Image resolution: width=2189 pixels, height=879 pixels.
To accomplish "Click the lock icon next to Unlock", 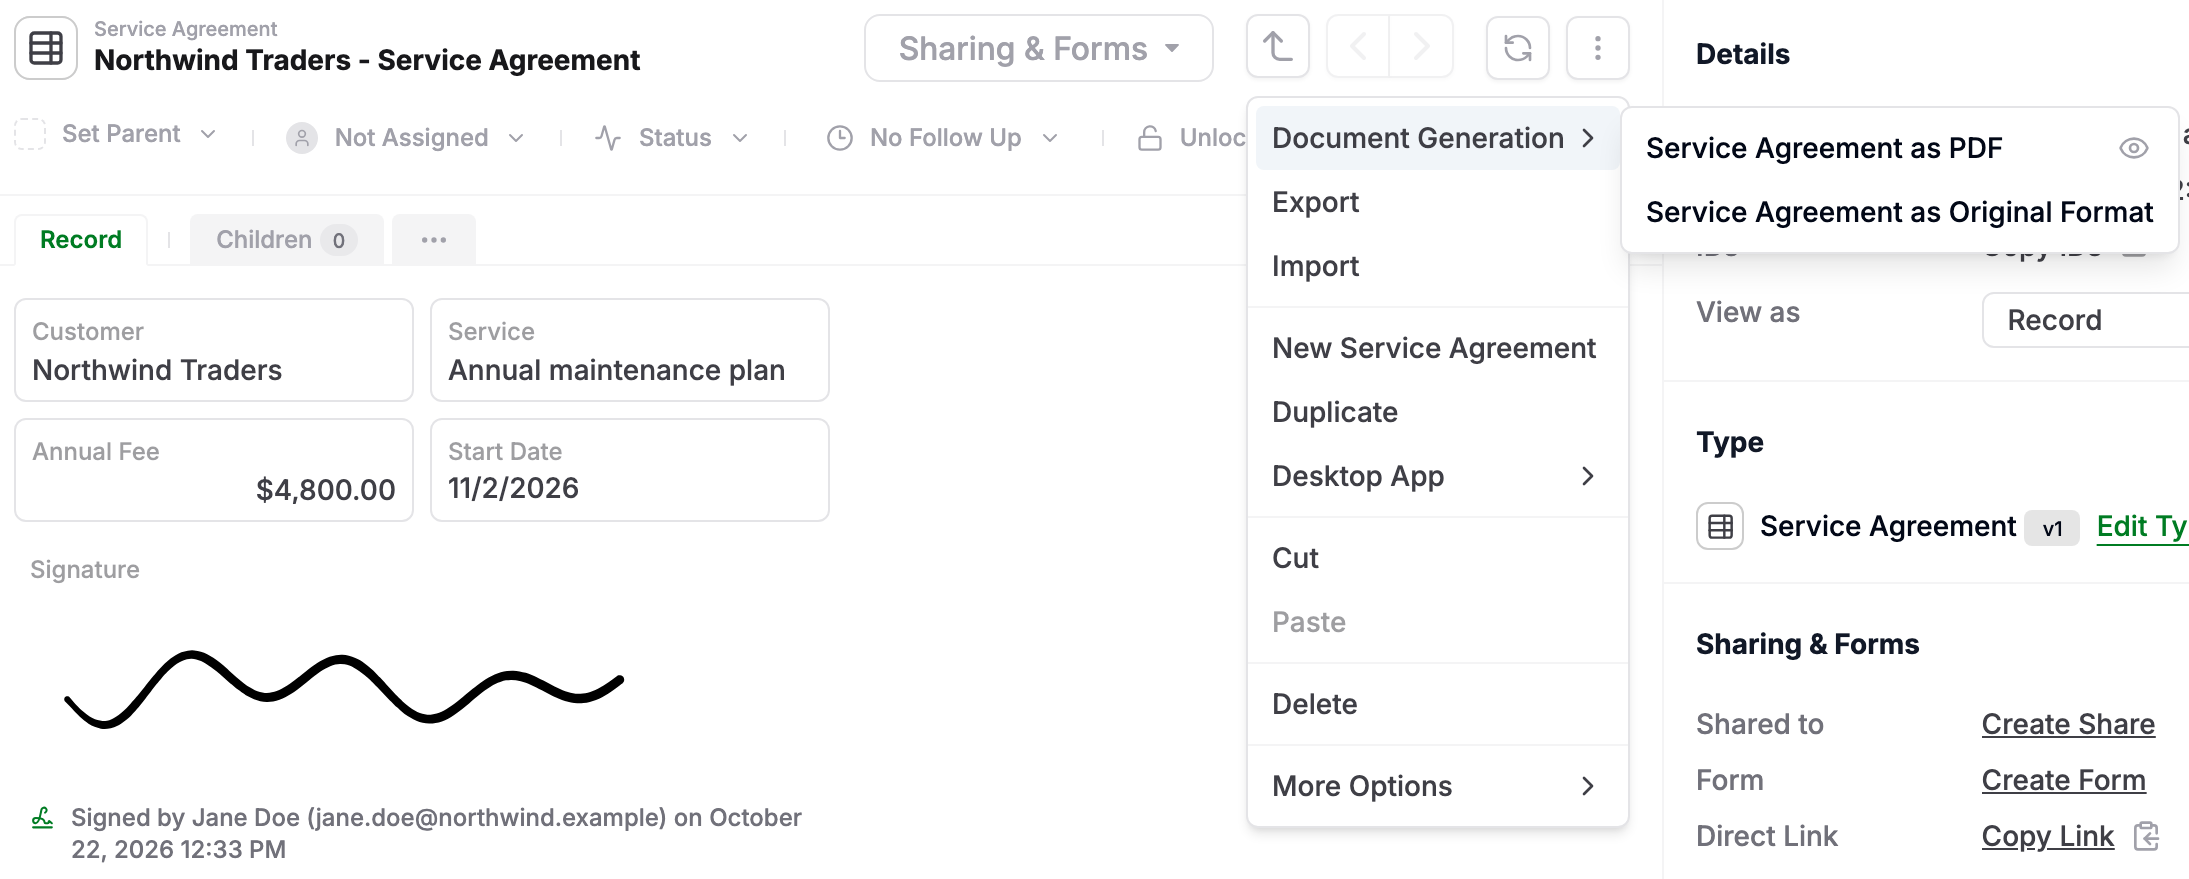I will click(x=1150, y=138).
